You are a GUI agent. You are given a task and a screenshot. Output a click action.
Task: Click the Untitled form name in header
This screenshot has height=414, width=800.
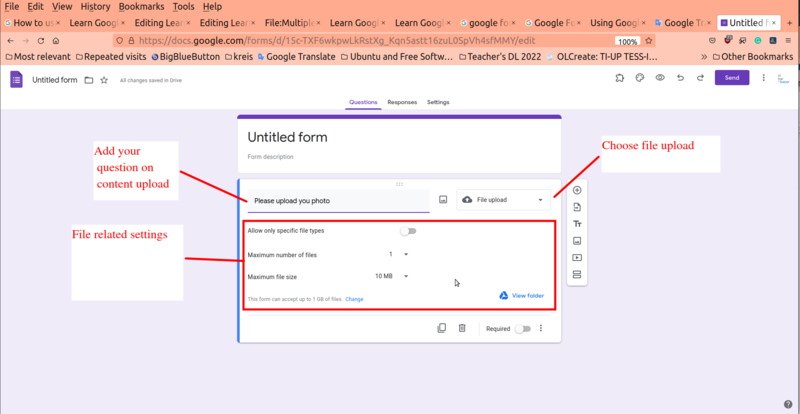pyautogui.click(x=55, y=80)
